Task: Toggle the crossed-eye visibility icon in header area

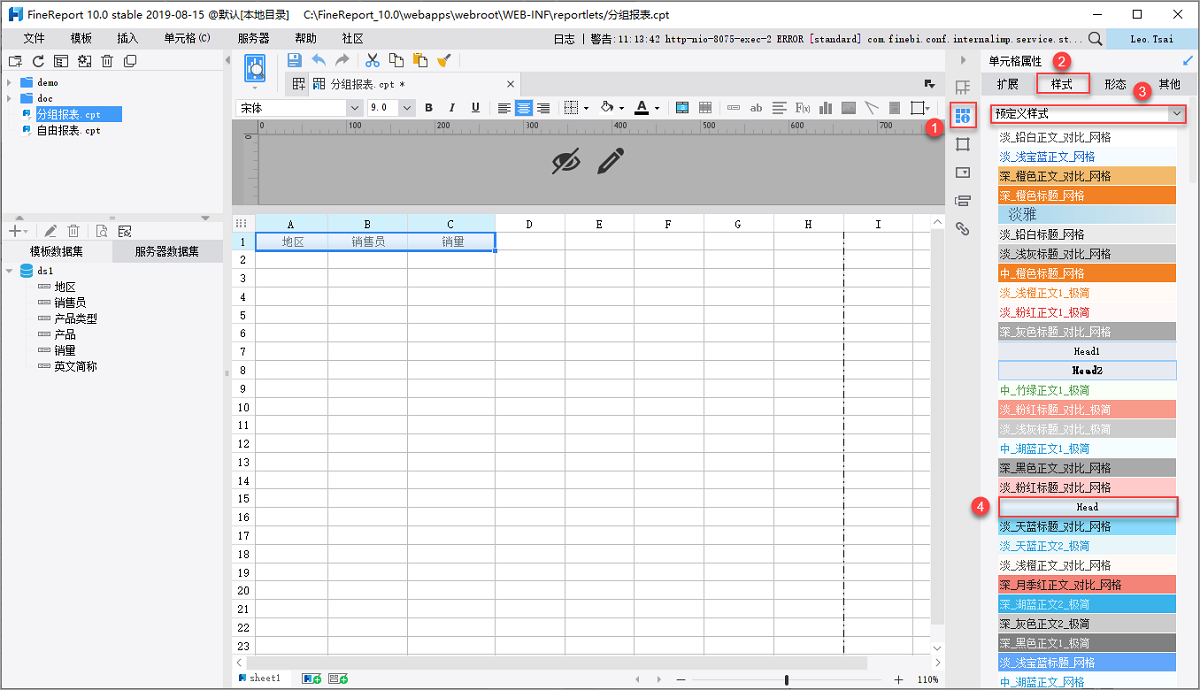Action: coord(566,161)
